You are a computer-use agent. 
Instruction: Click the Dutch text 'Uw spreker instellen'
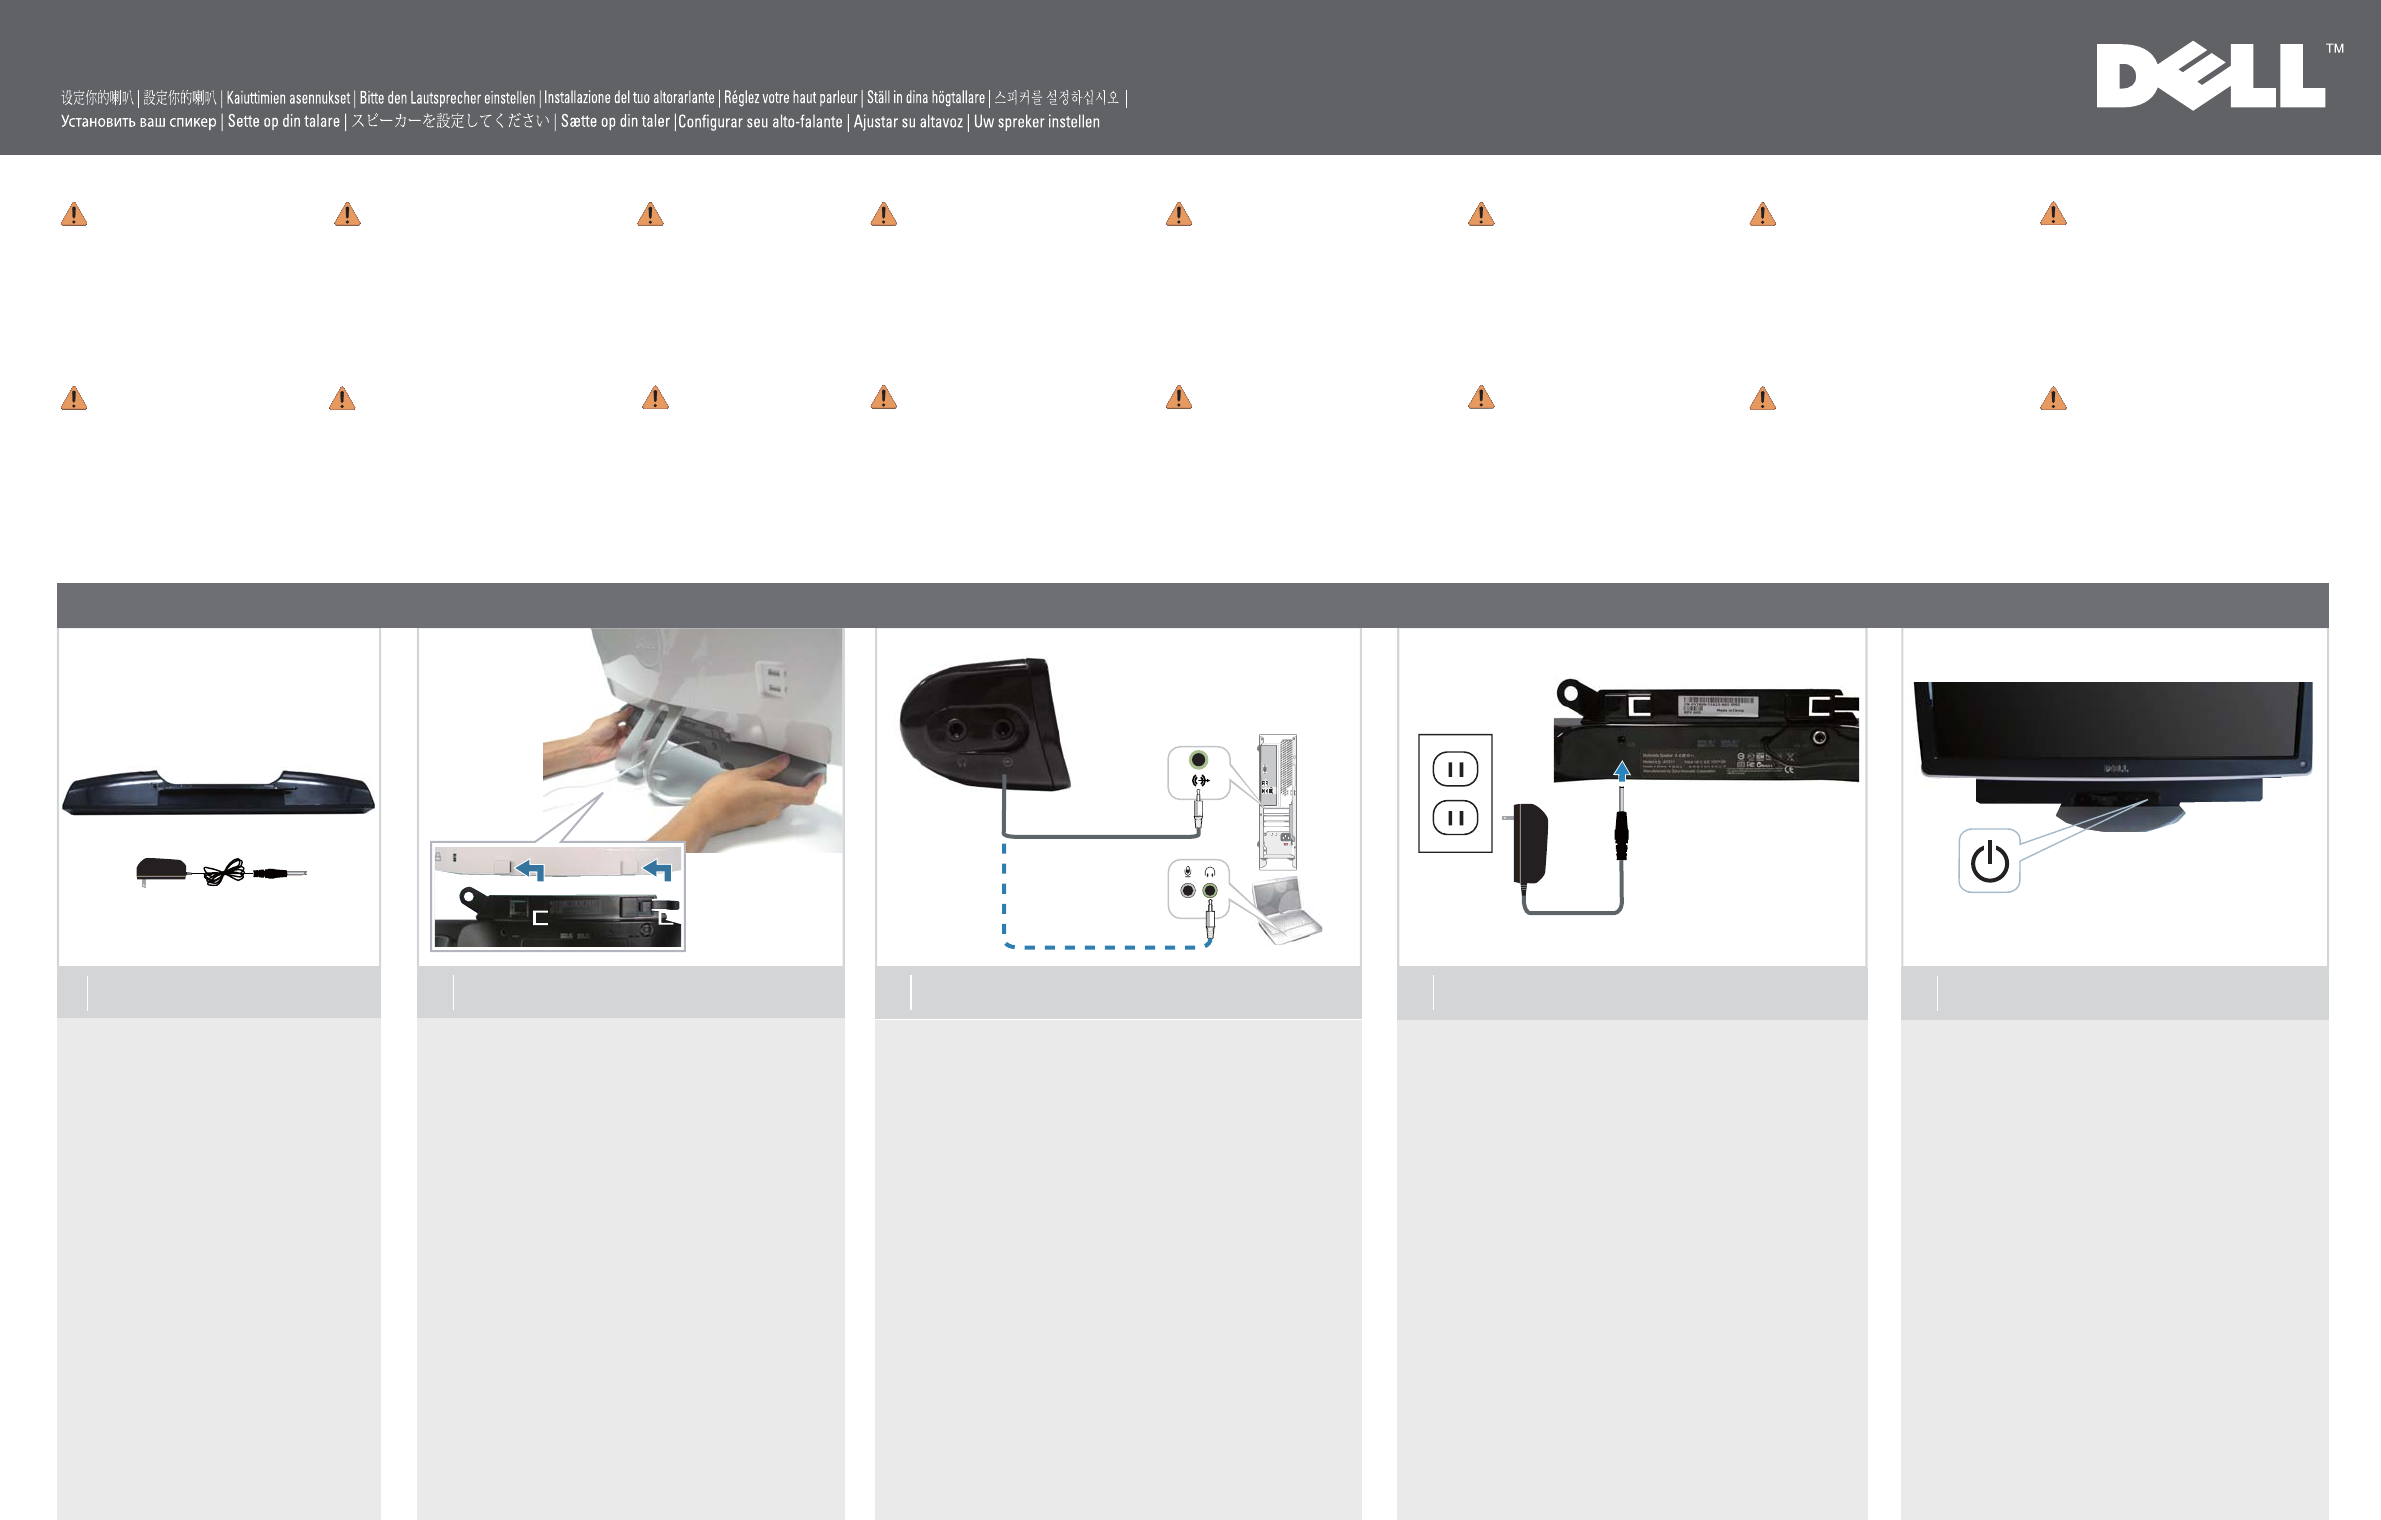[1036, 122]
